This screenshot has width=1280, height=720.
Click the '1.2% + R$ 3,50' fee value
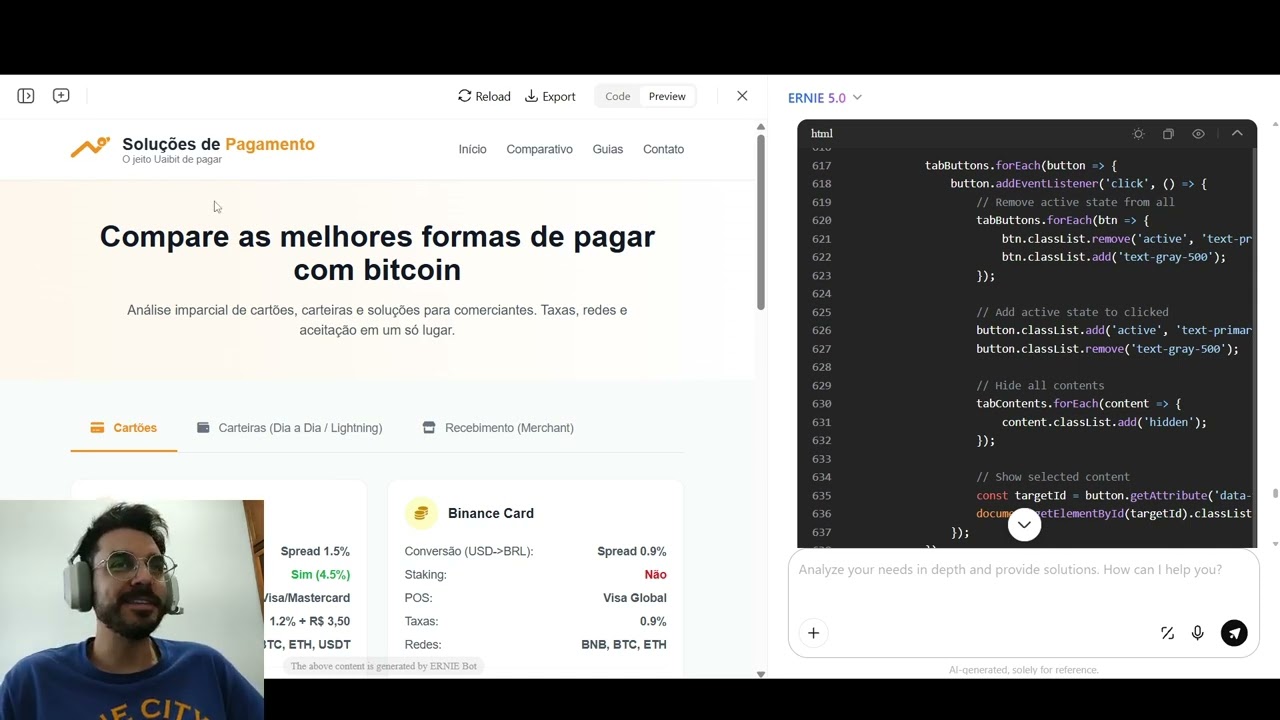pyautogui.click(x=310, y=621)
